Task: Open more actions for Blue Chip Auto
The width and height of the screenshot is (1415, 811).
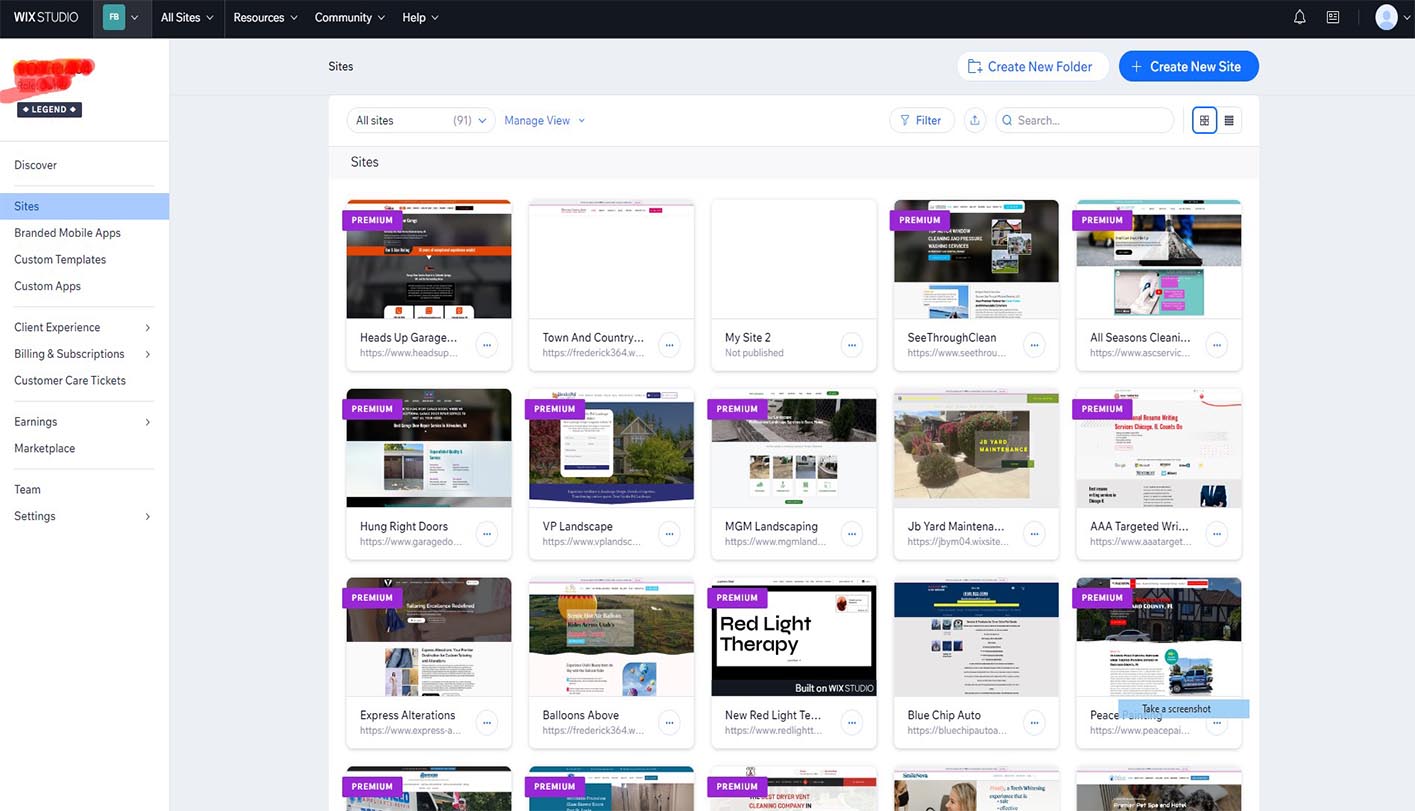Action: (1035, 723)
